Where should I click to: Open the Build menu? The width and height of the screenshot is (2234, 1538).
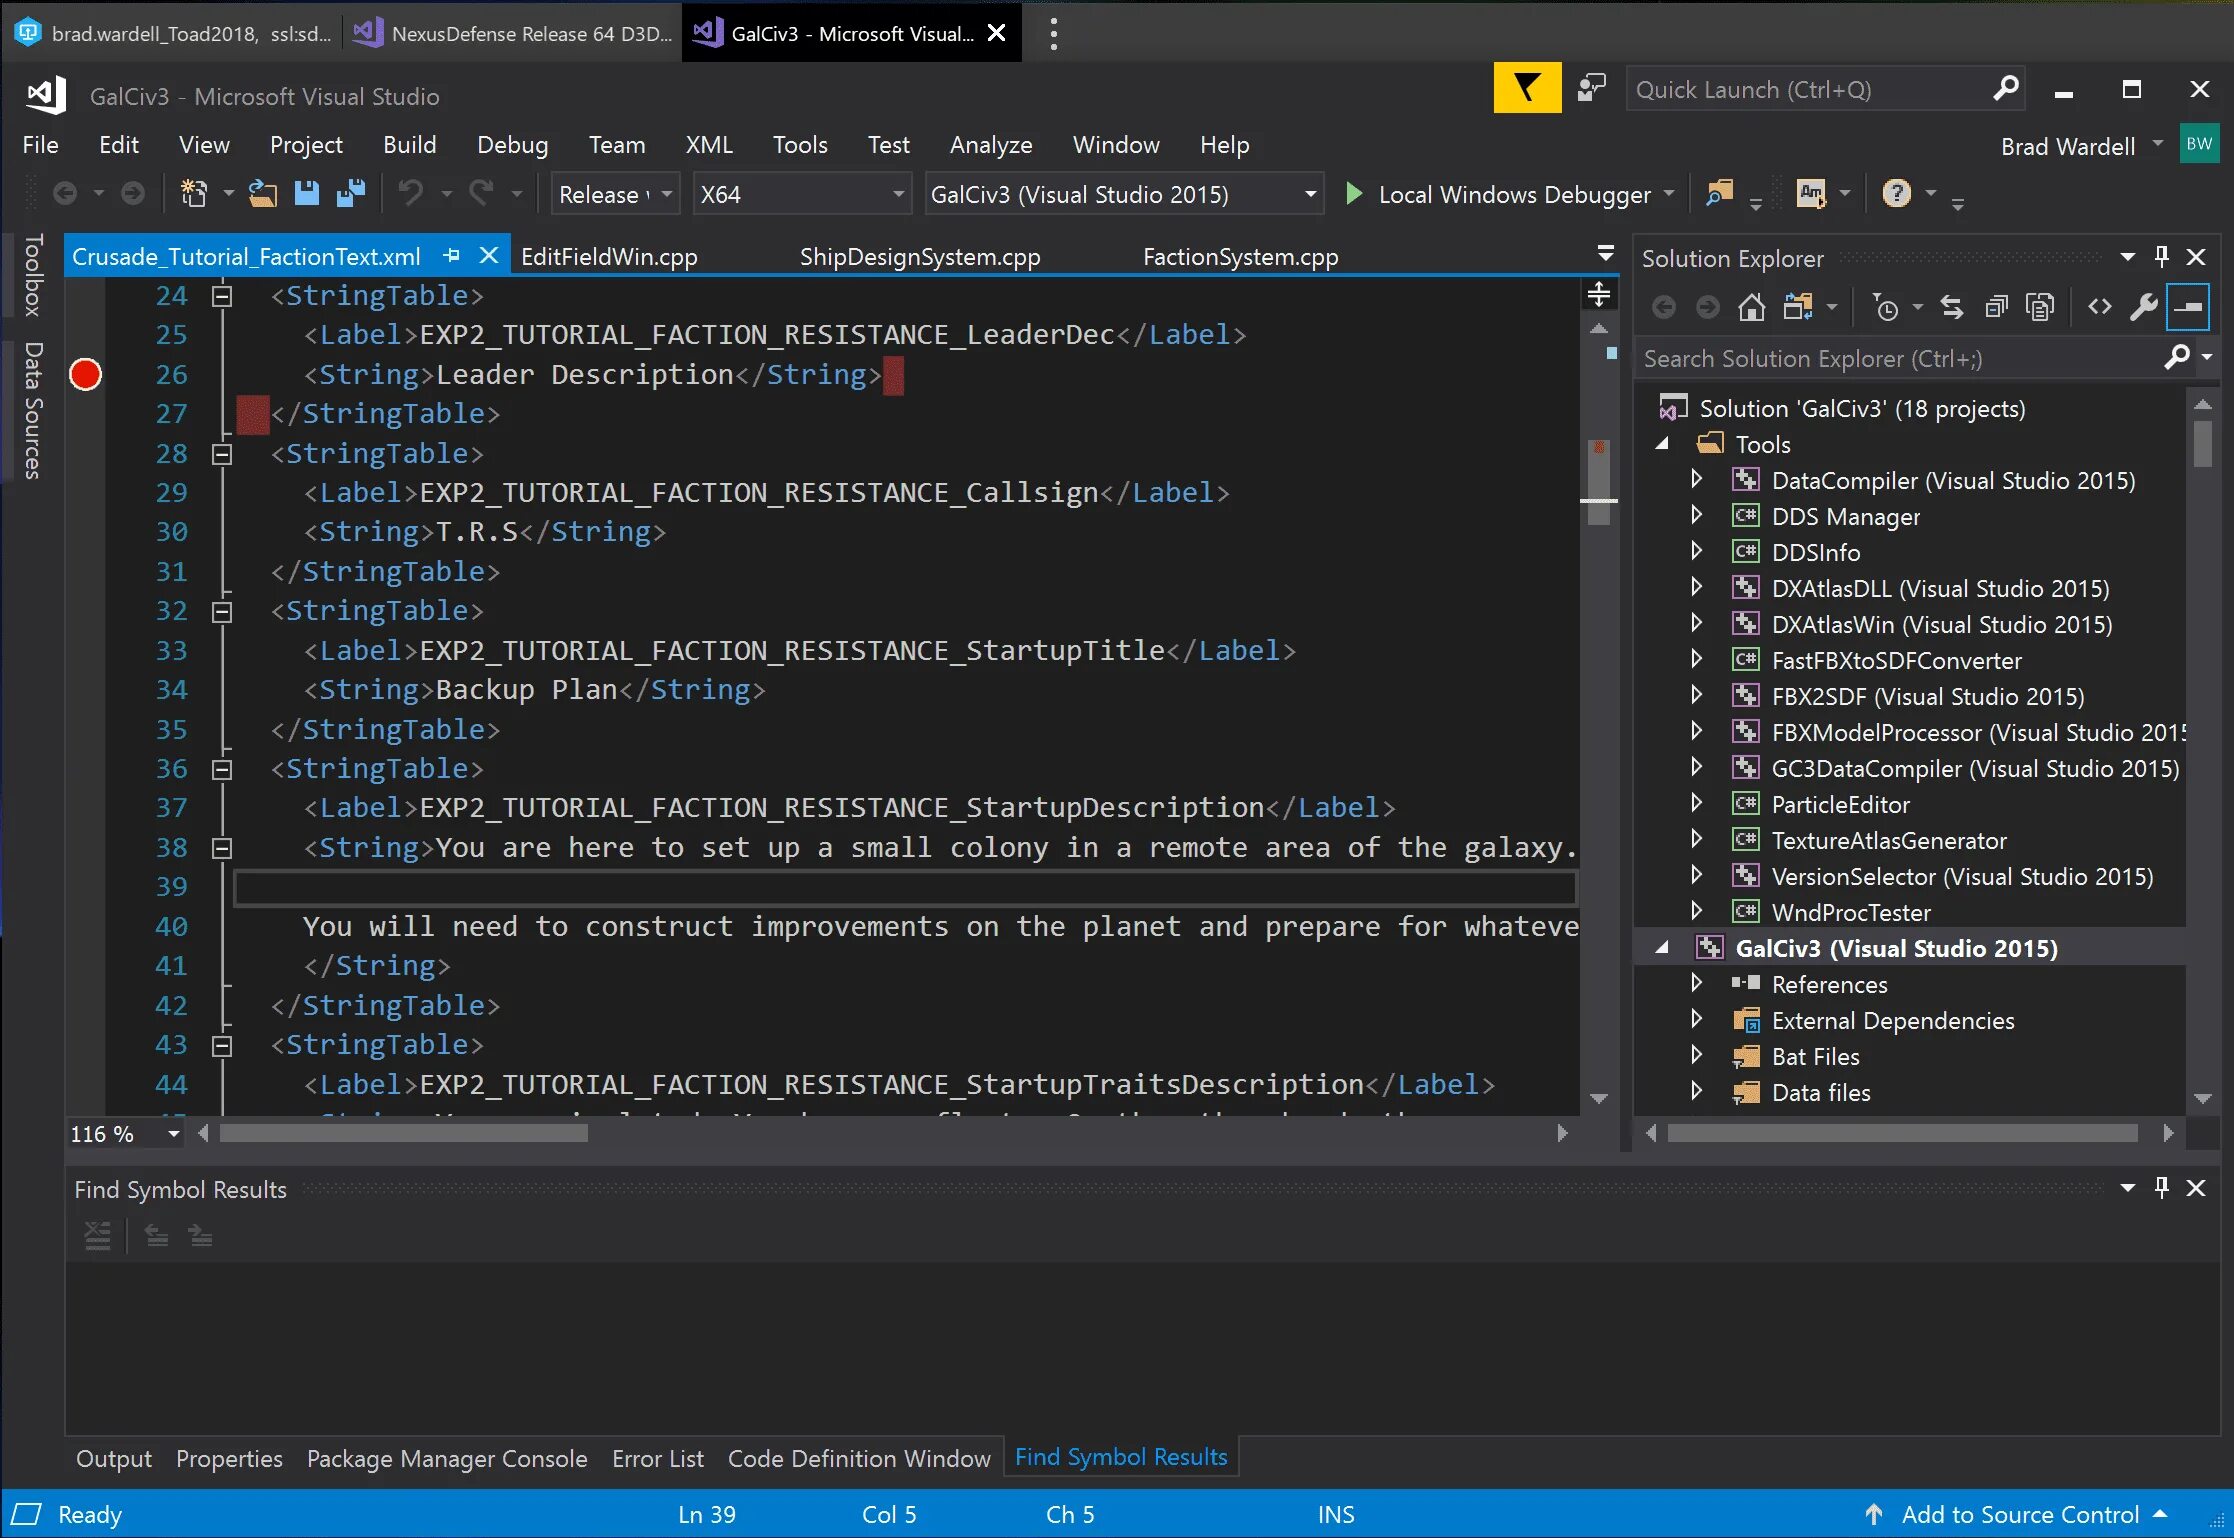coord(409,145)
